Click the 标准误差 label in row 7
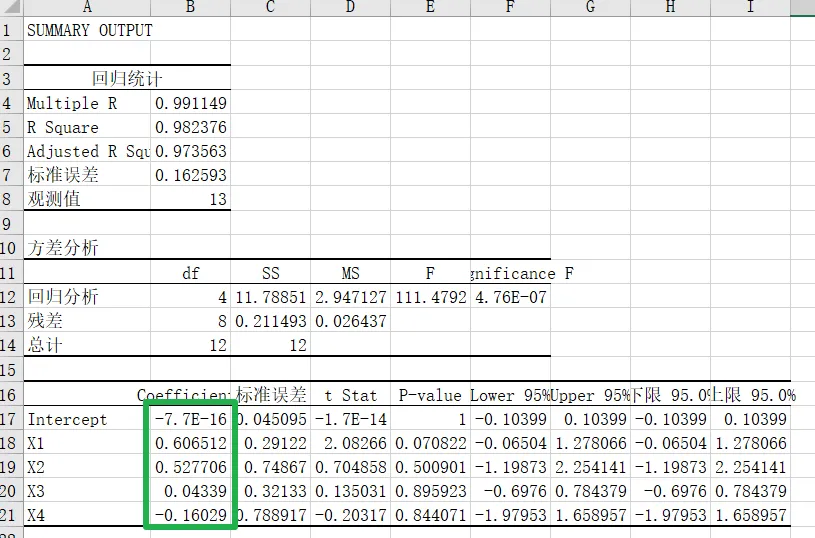The image size is (815, 538). pos(87,175)
